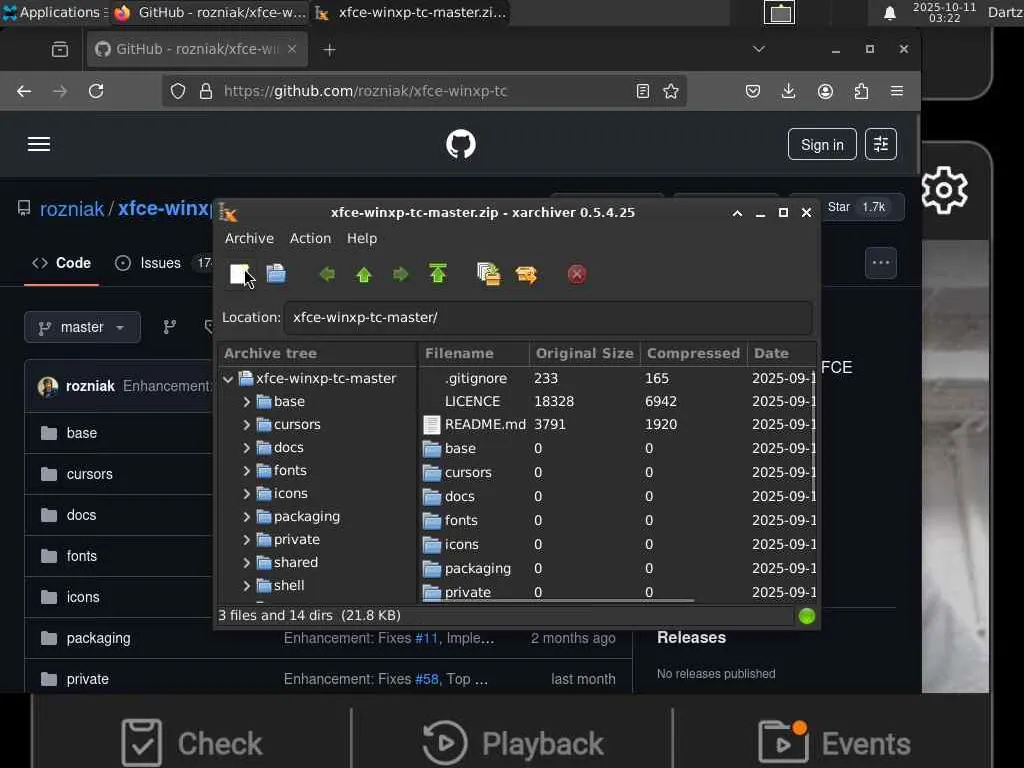1024x768 pixels.
Task: Switch to xfce-winxp-tc-master.zip taskbar item
Action: [x=411, y=12]
